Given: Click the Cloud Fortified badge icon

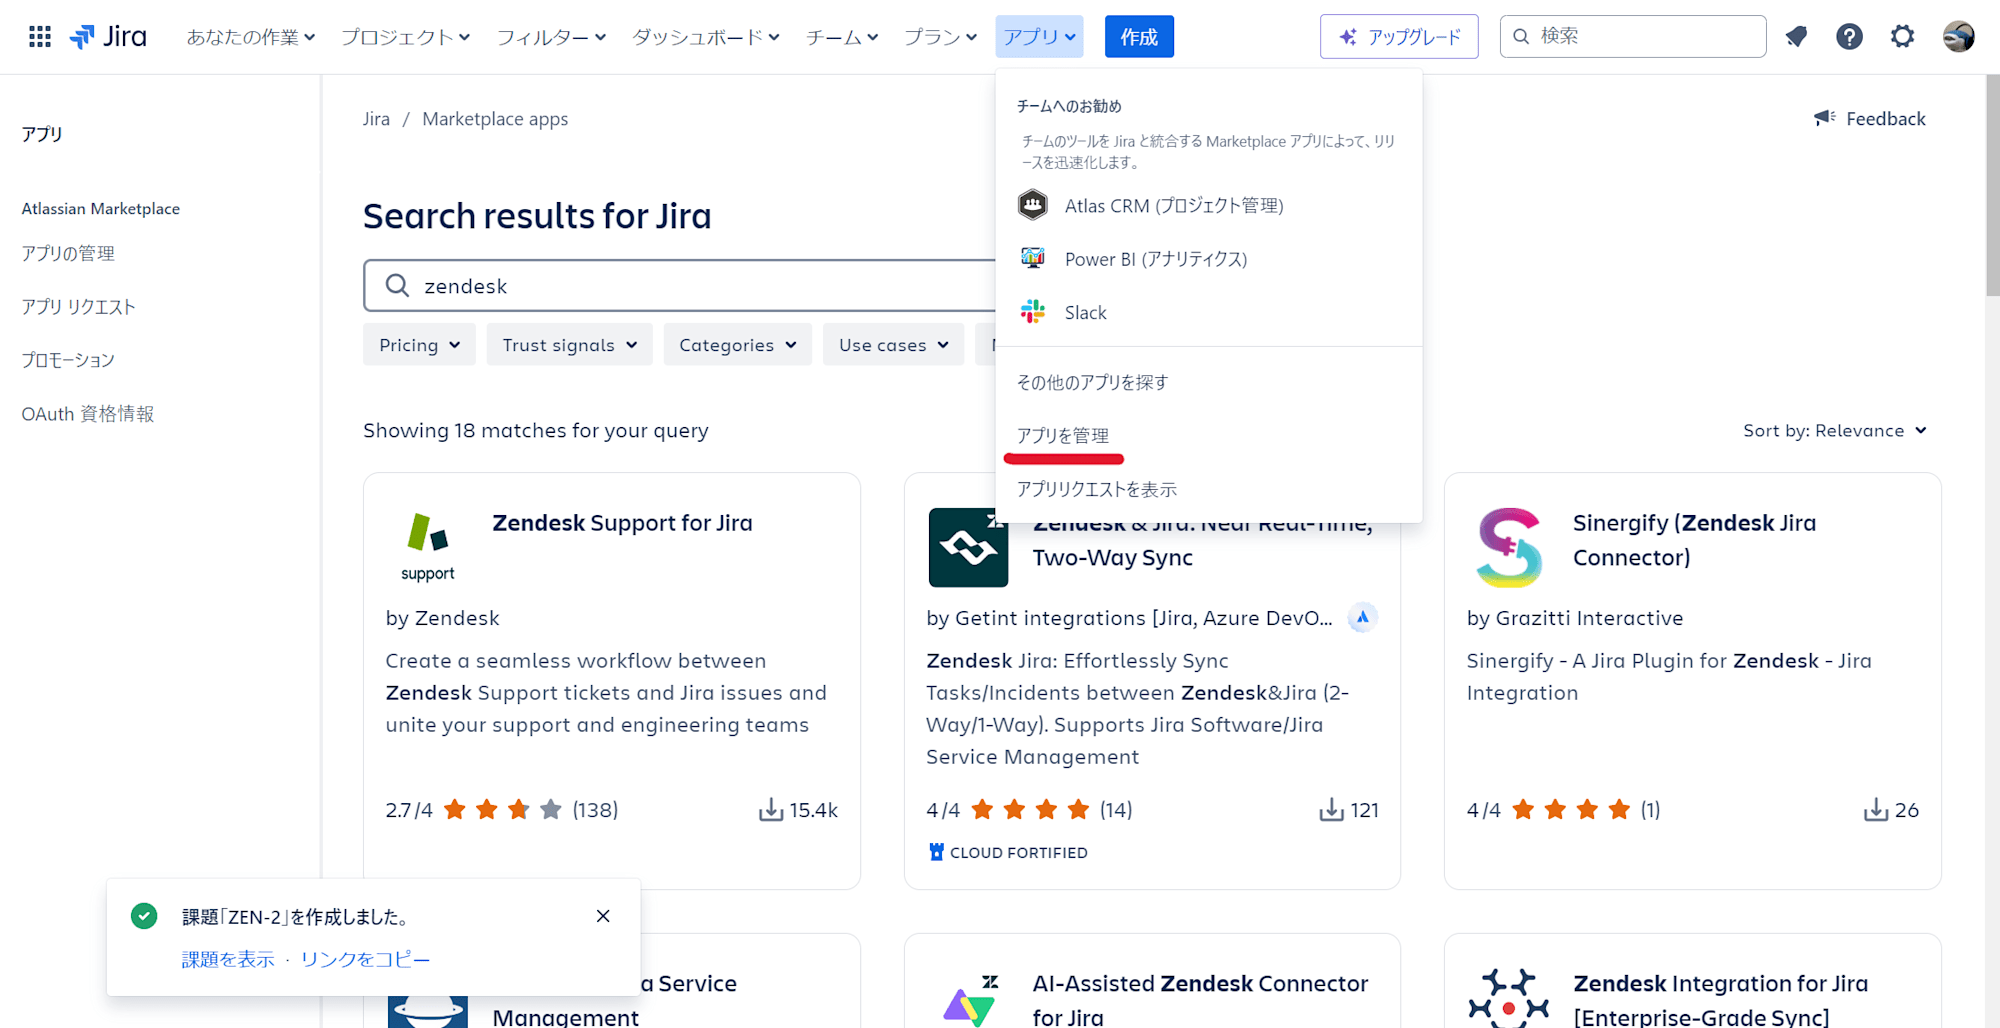Looking at the screenshot, I should (x=936, y=852).
